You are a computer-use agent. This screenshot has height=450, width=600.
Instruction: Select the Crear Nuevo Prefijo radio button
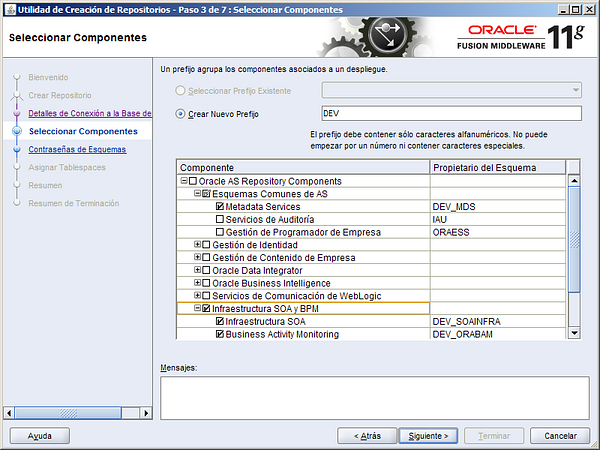click(180, 114)
